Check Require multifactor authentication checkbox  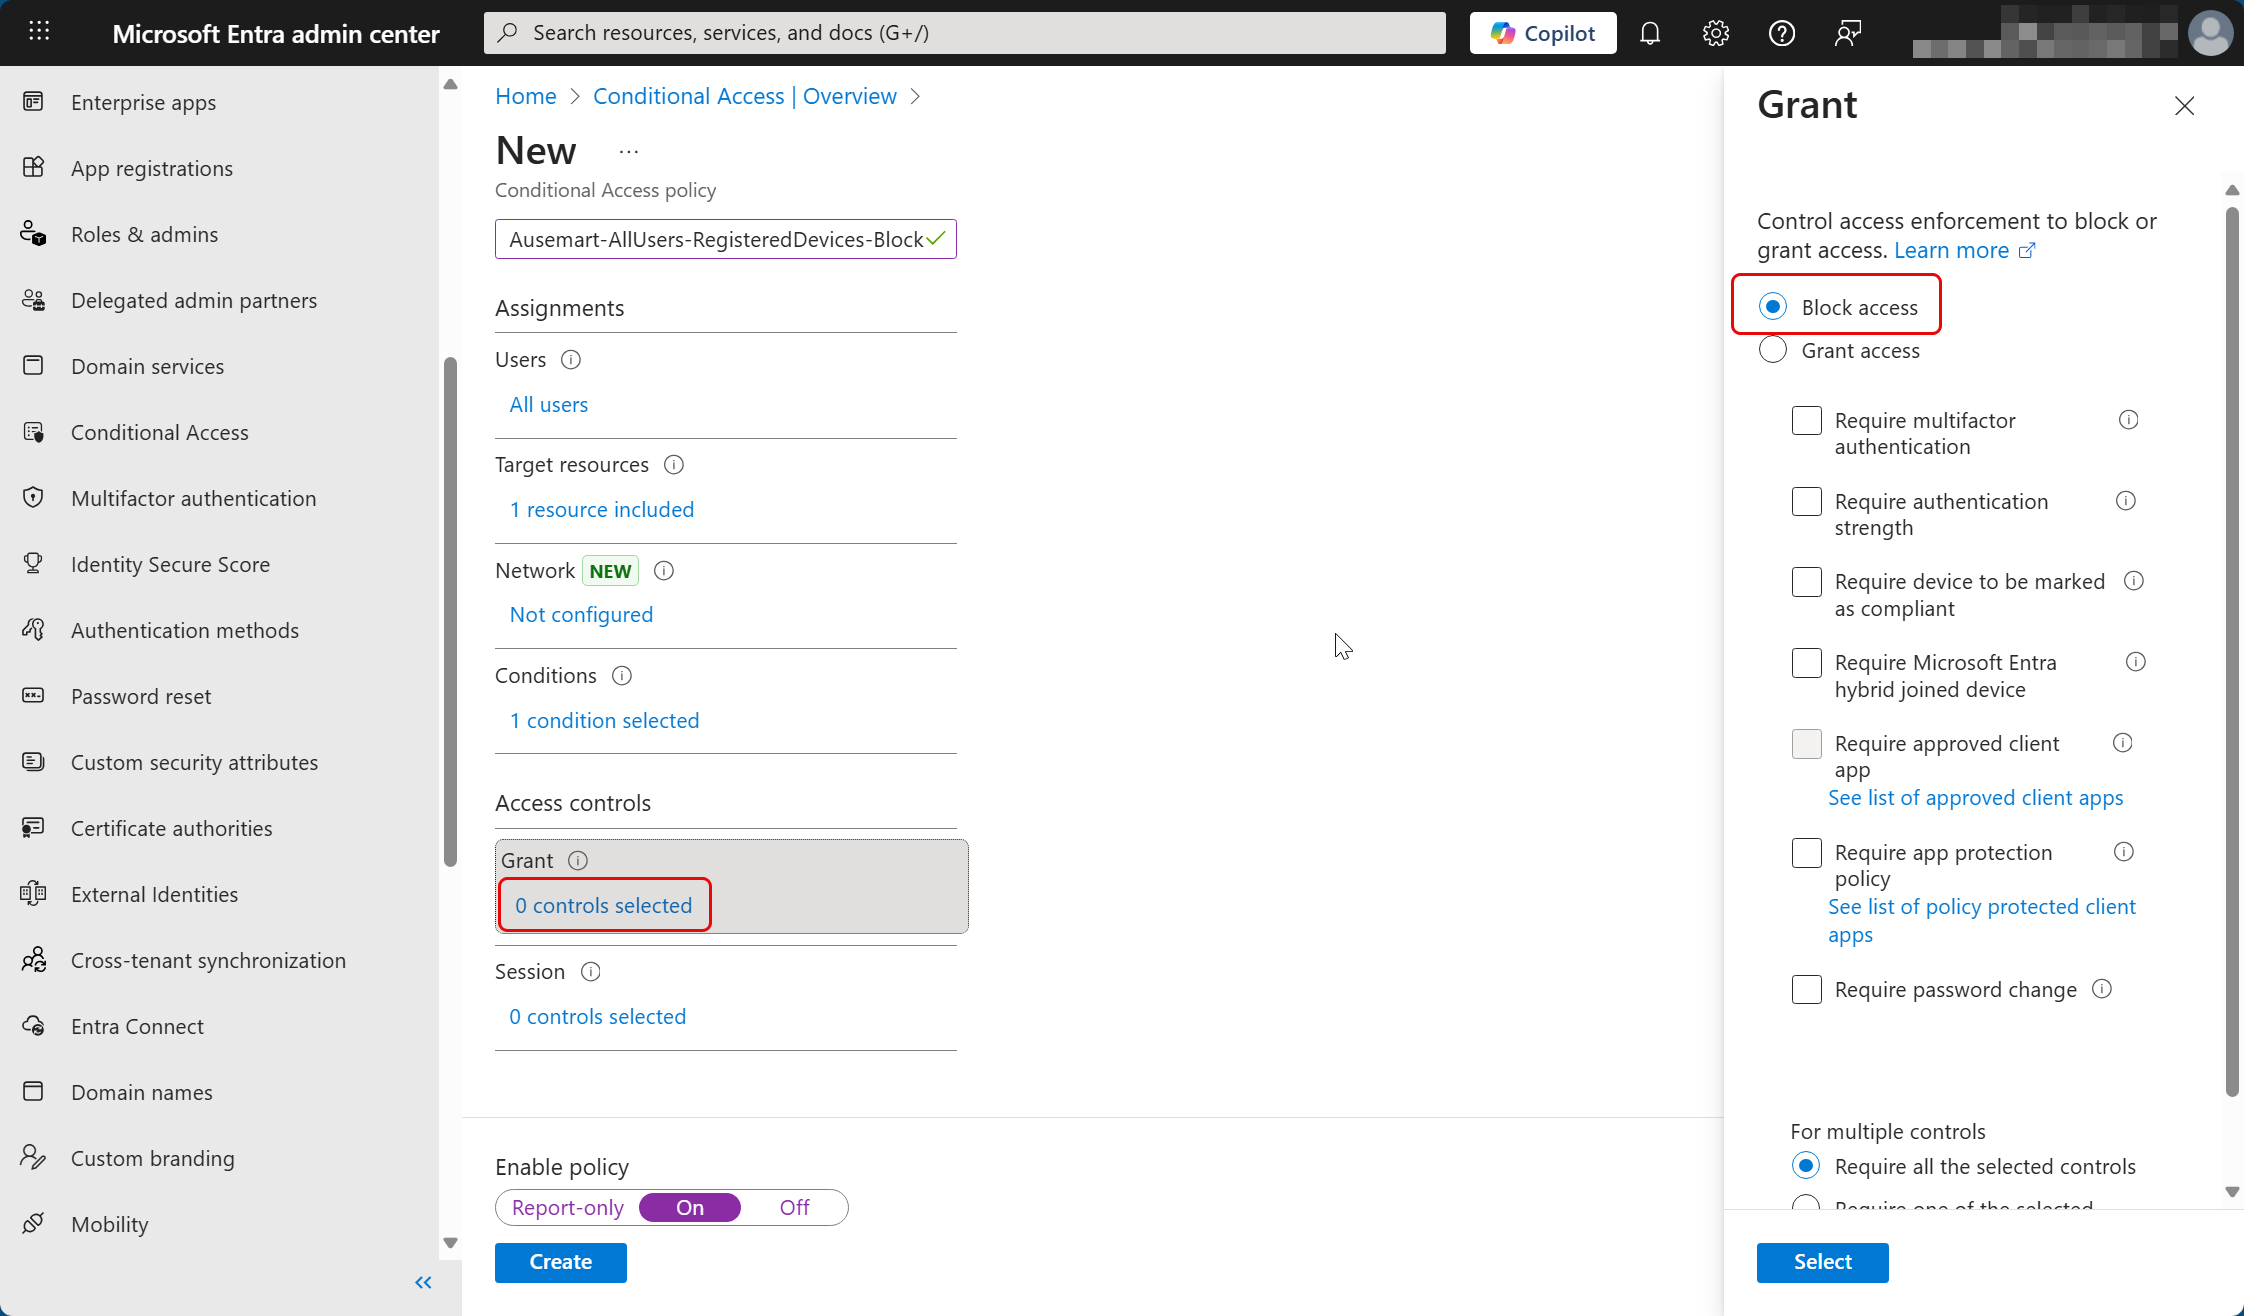click(x=1806, y=420)
